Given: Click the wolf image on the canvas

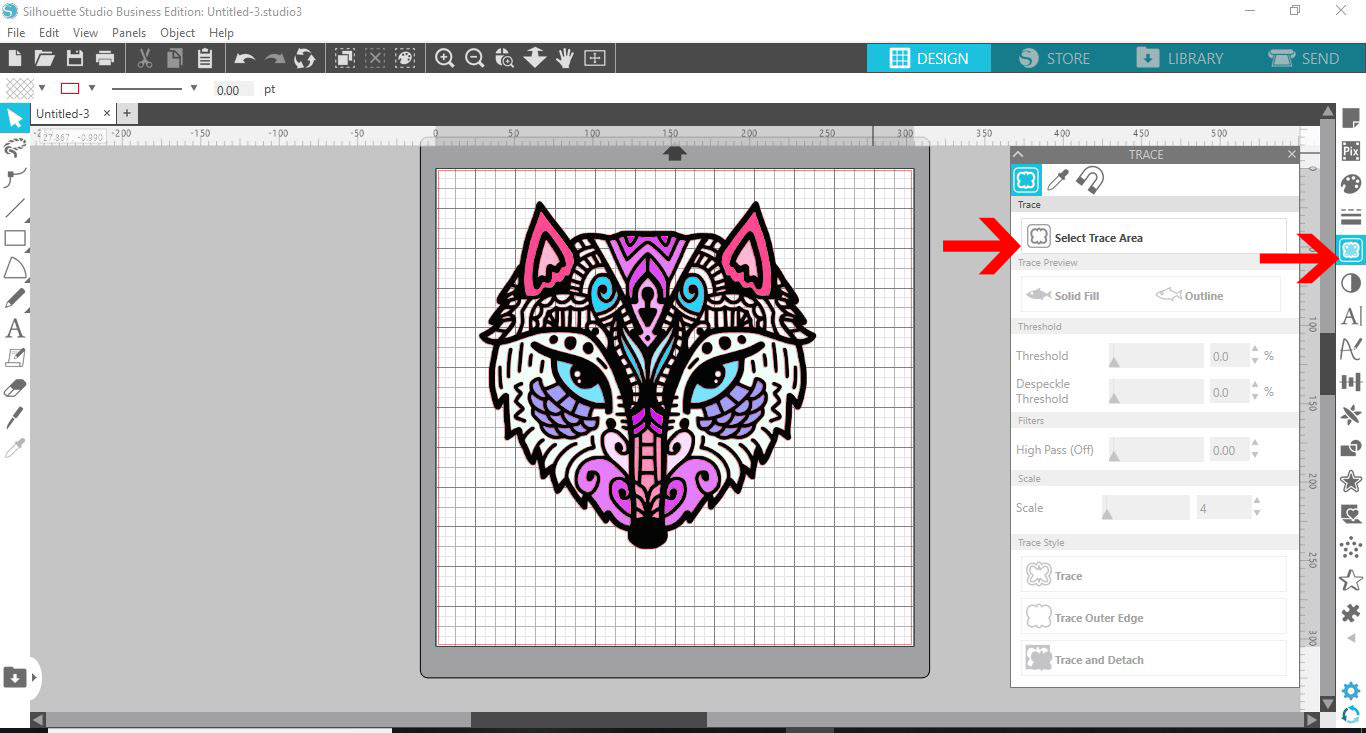Looking at the screenshot, I should click(648, 374).
